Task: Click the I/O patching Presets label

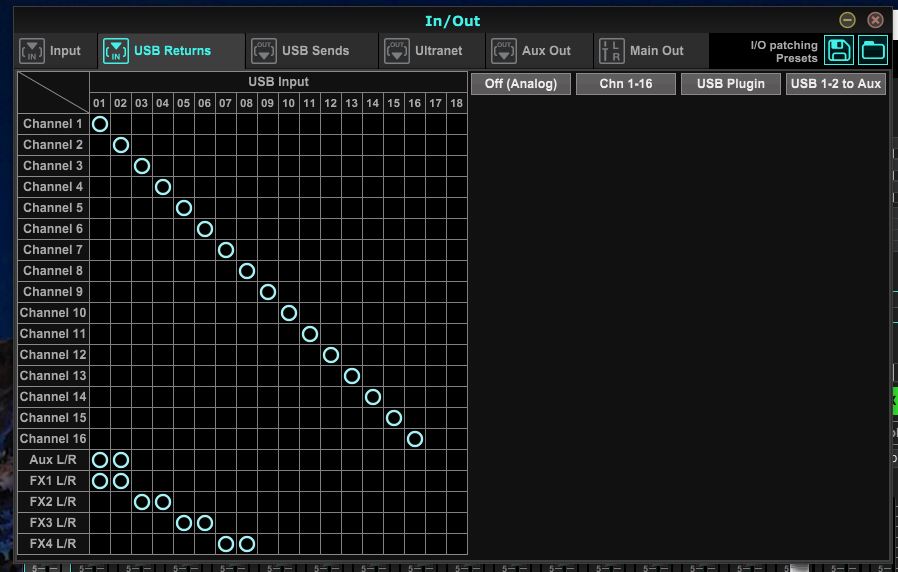Action: click(x=784, y=52)
